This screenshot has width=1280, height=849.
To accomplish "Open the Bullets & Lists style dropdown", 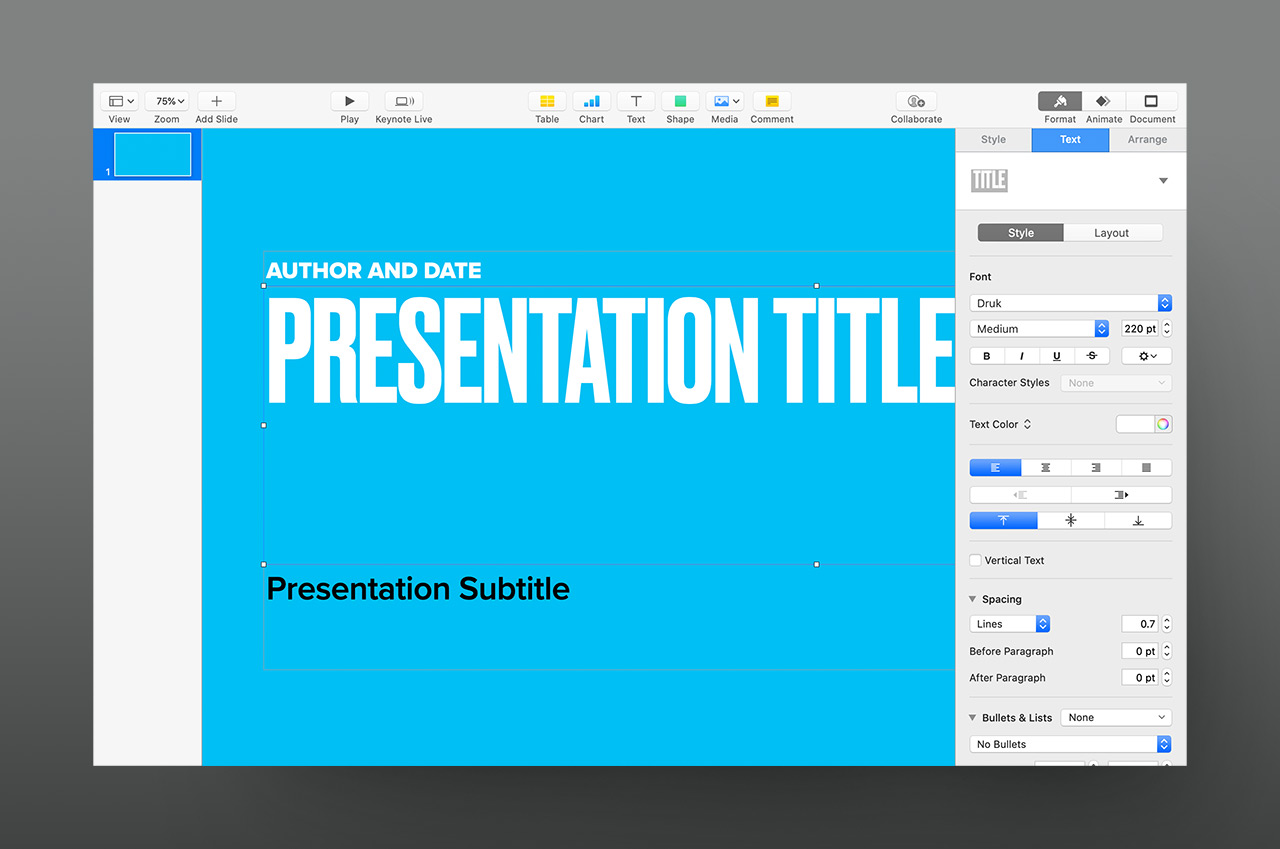I will (x=1115, y=717).
